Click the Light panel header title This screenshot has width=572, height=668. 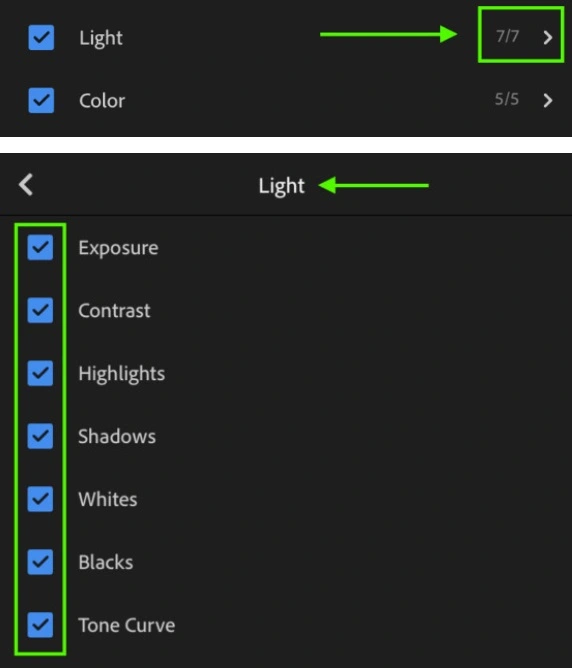coord(282,186)
